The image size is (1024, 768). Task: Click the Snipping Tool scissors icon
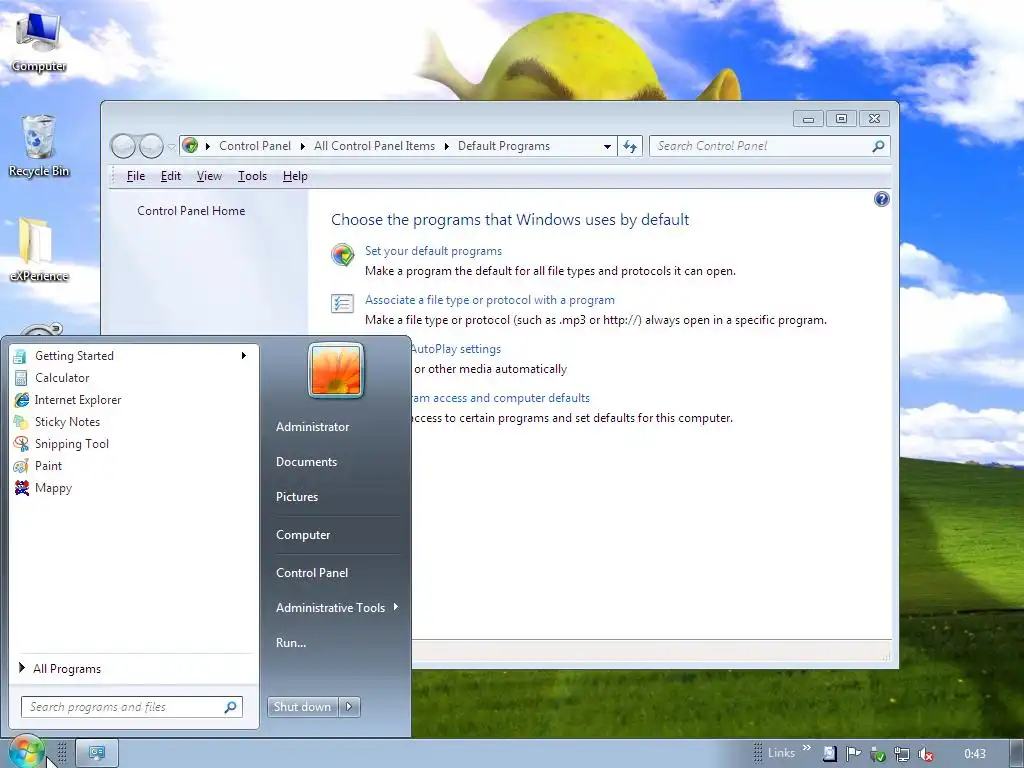21,444
